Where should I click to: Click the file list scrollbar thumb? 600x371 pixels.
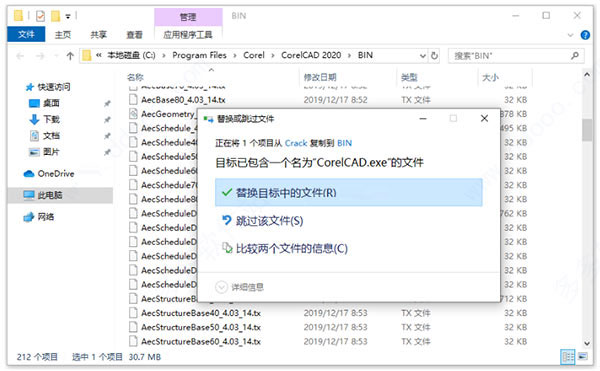[x=587, y=130]
